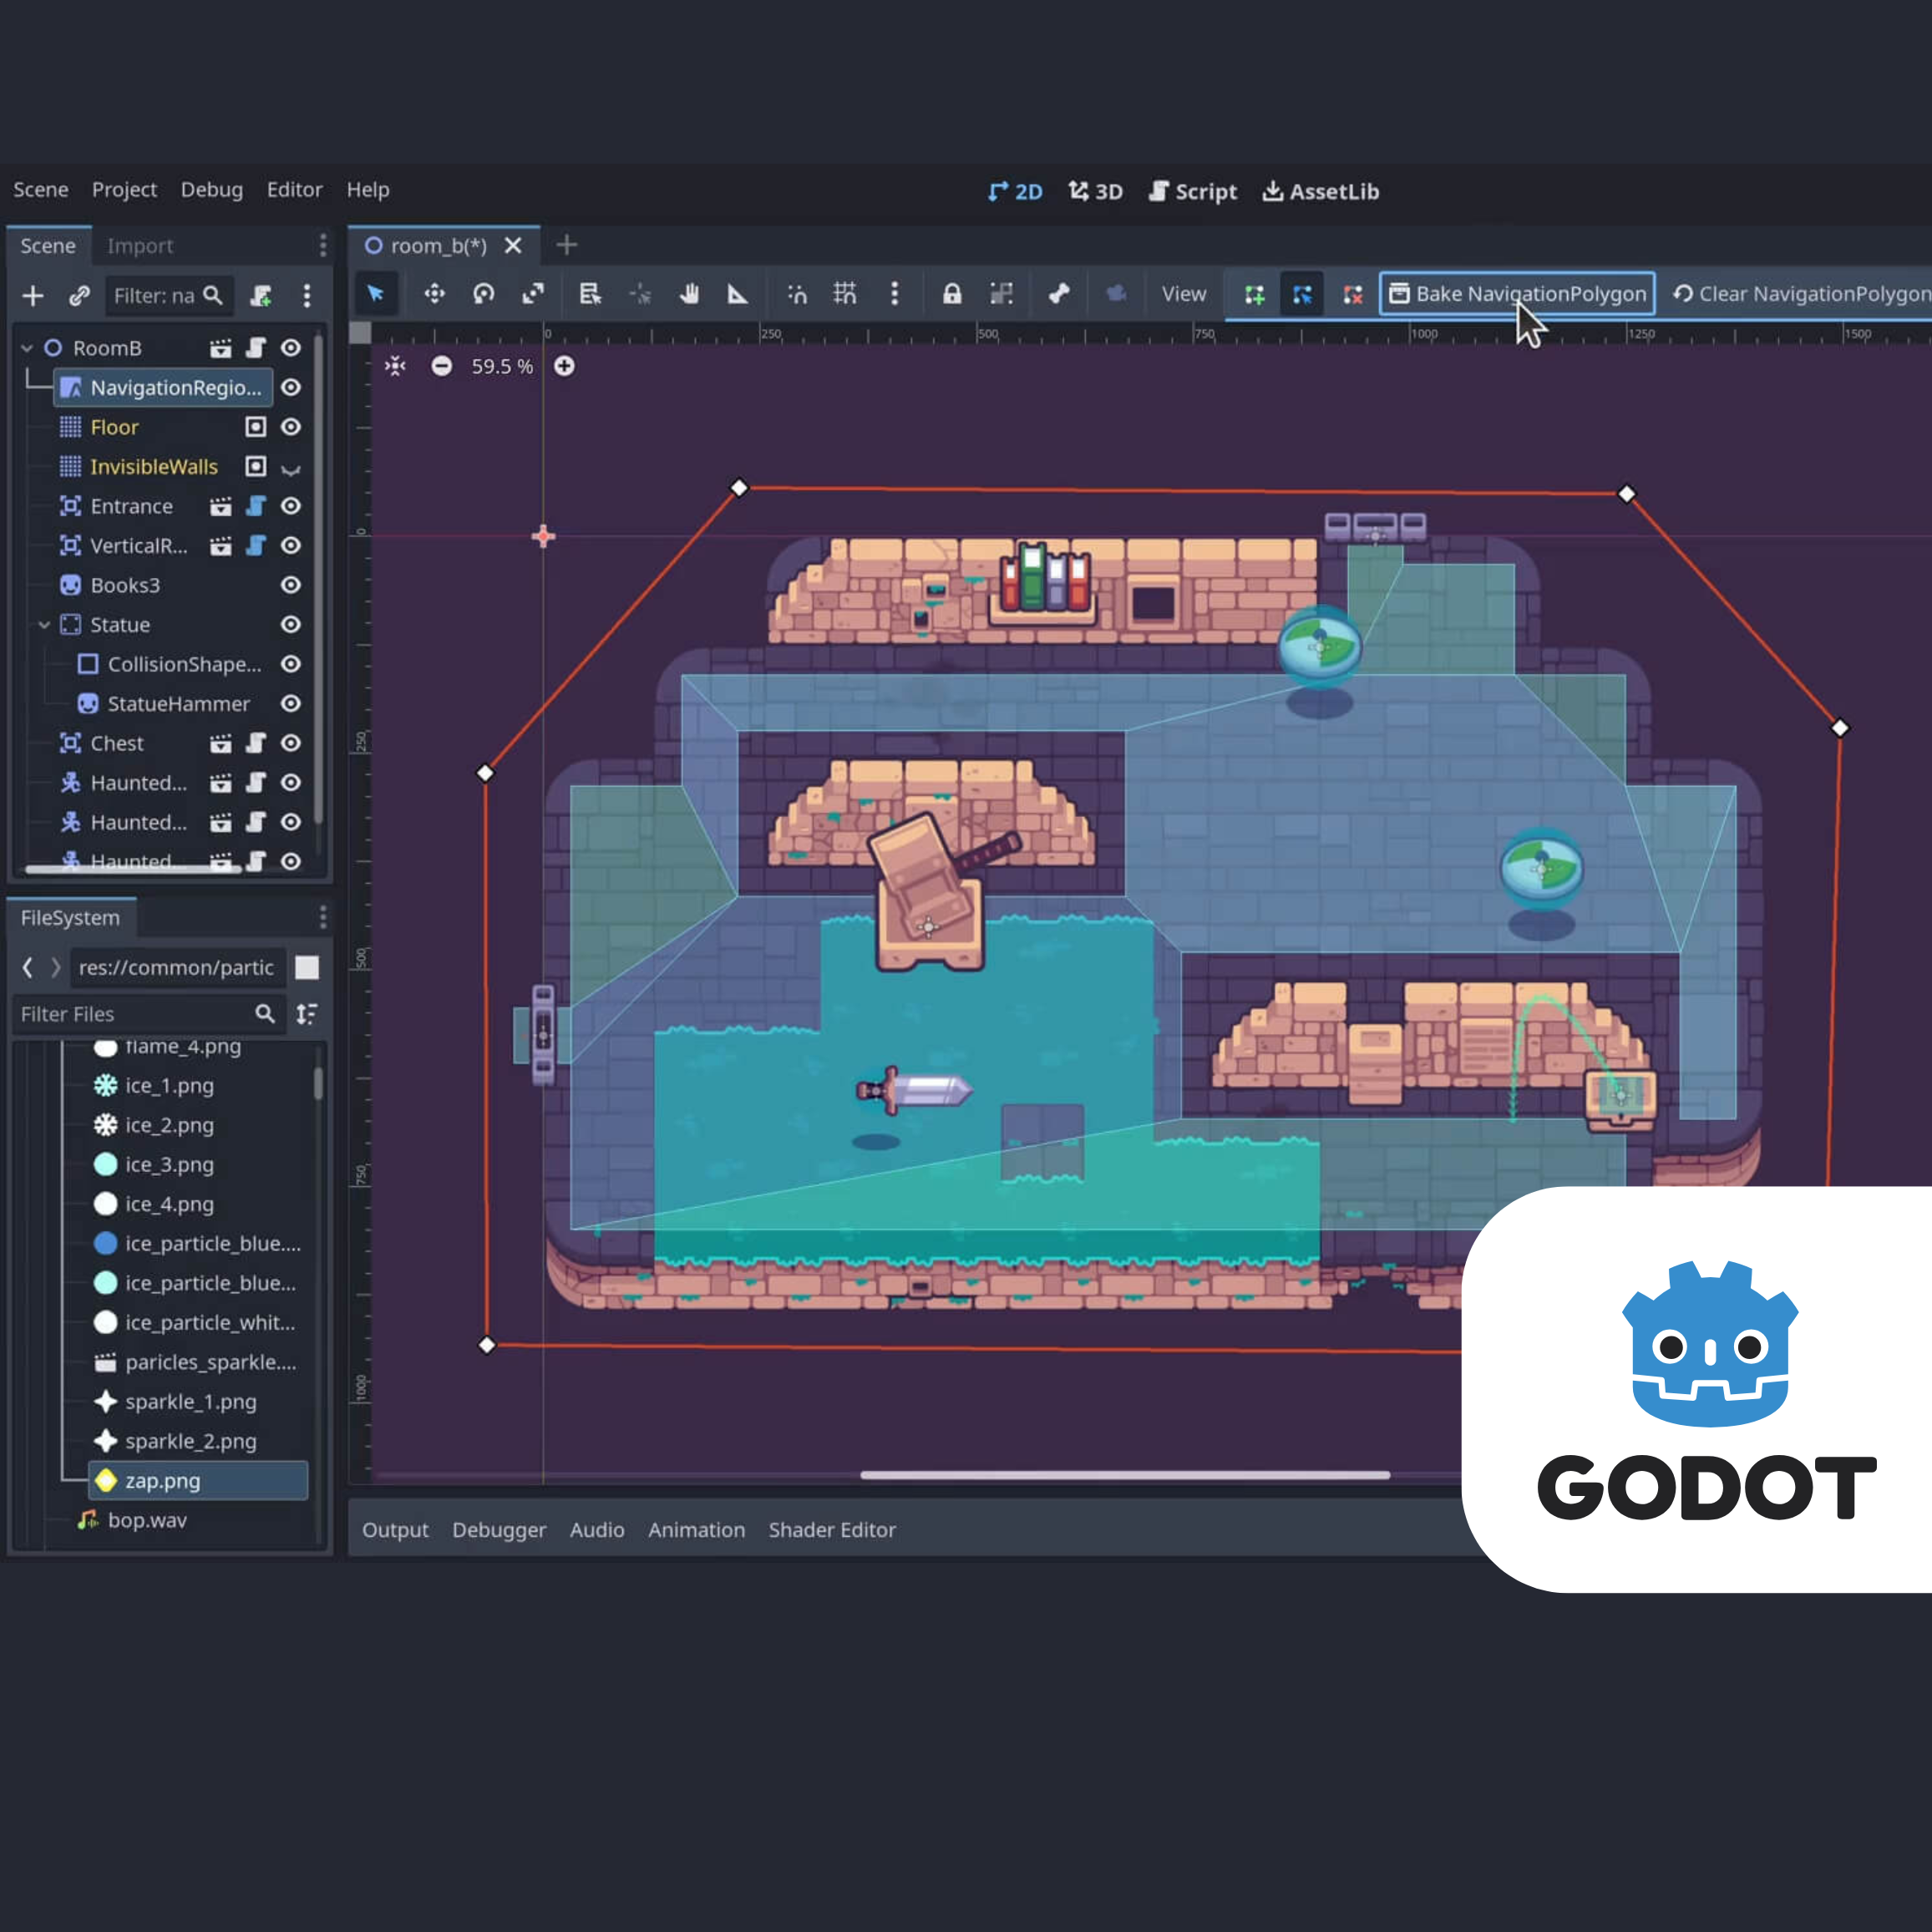Open the View menu in viewport toolbar
The image size is (1932, 1932).
tap(1184, 294)
